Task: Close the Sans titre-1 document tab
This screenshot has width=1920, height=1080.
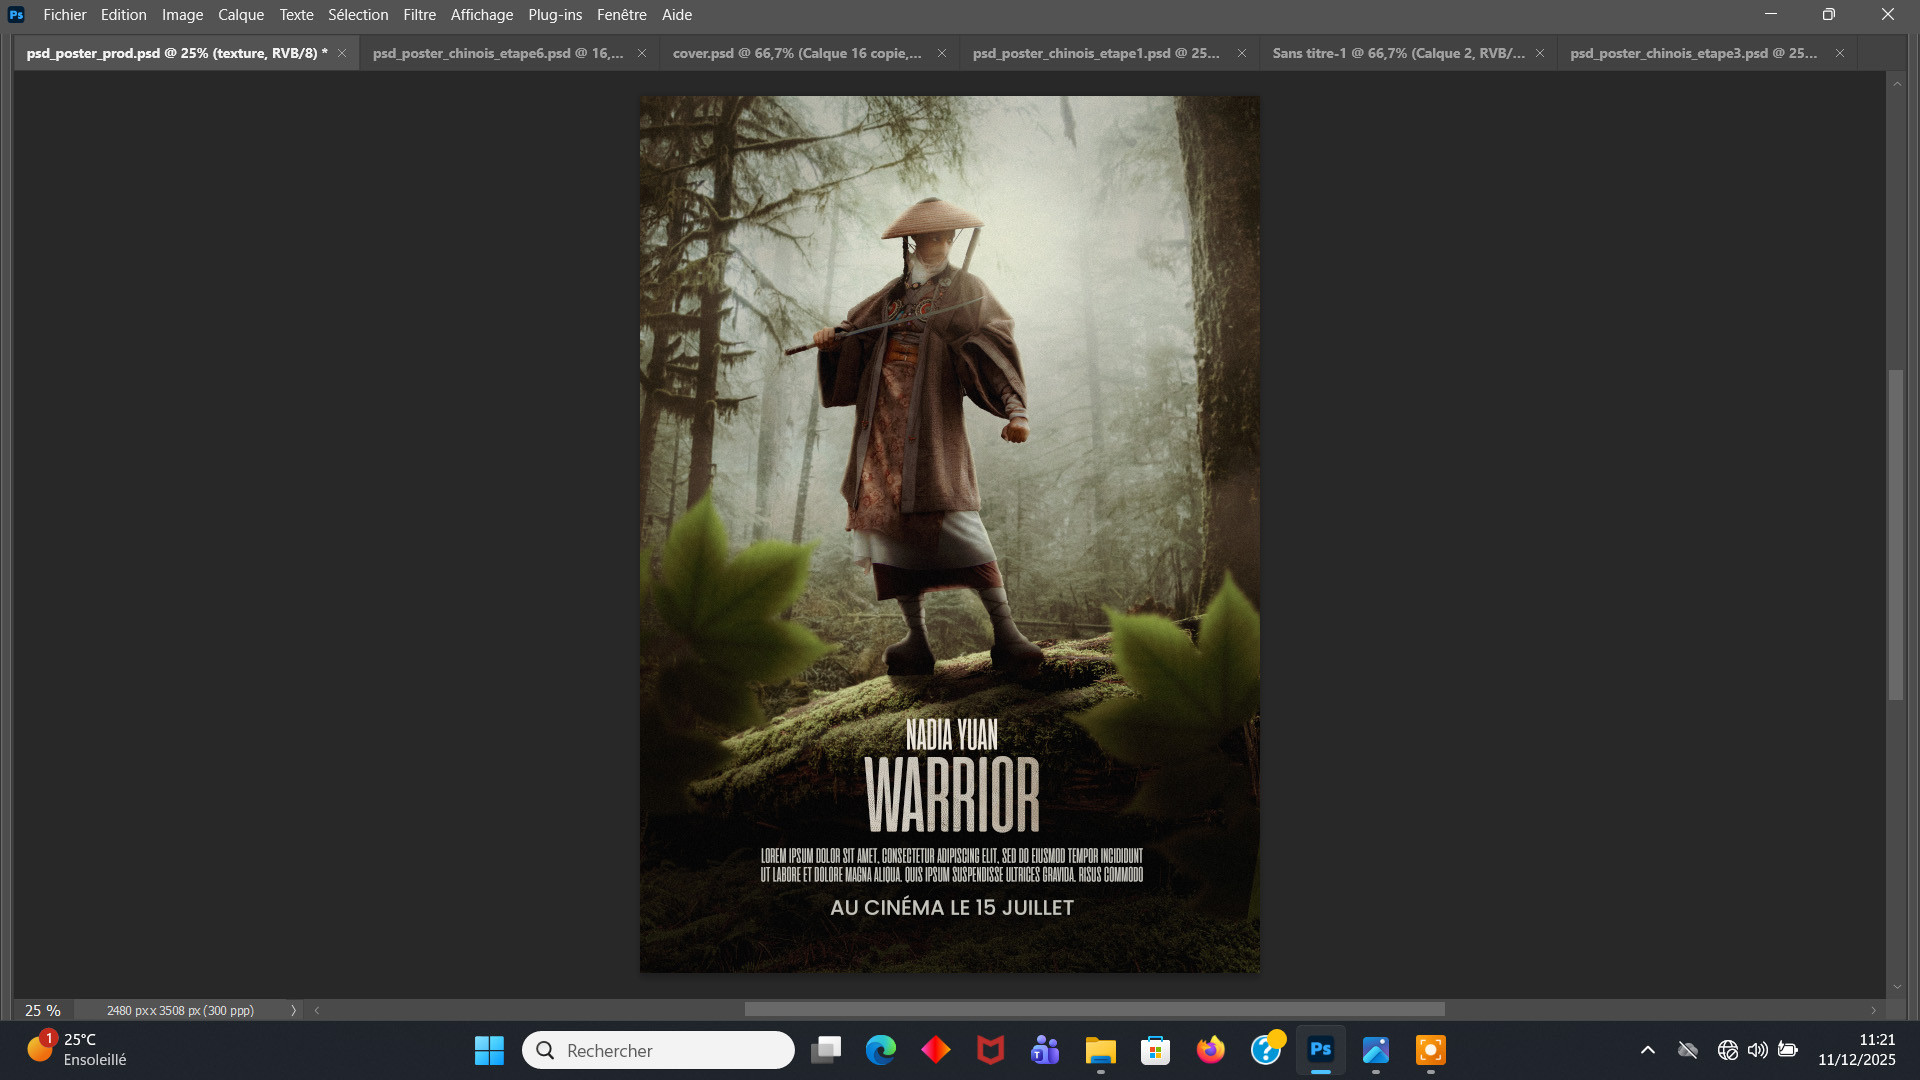Action: [x=1540, y=53]
